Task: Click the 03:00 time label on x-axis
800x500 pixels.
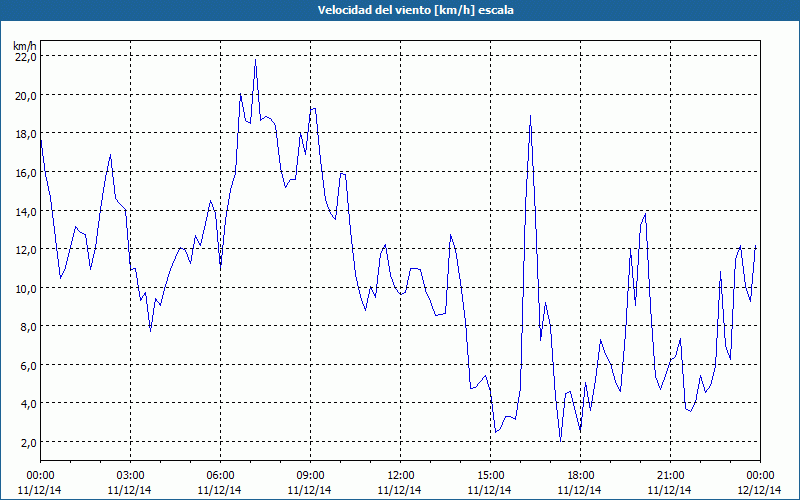Action: point(130,476)
